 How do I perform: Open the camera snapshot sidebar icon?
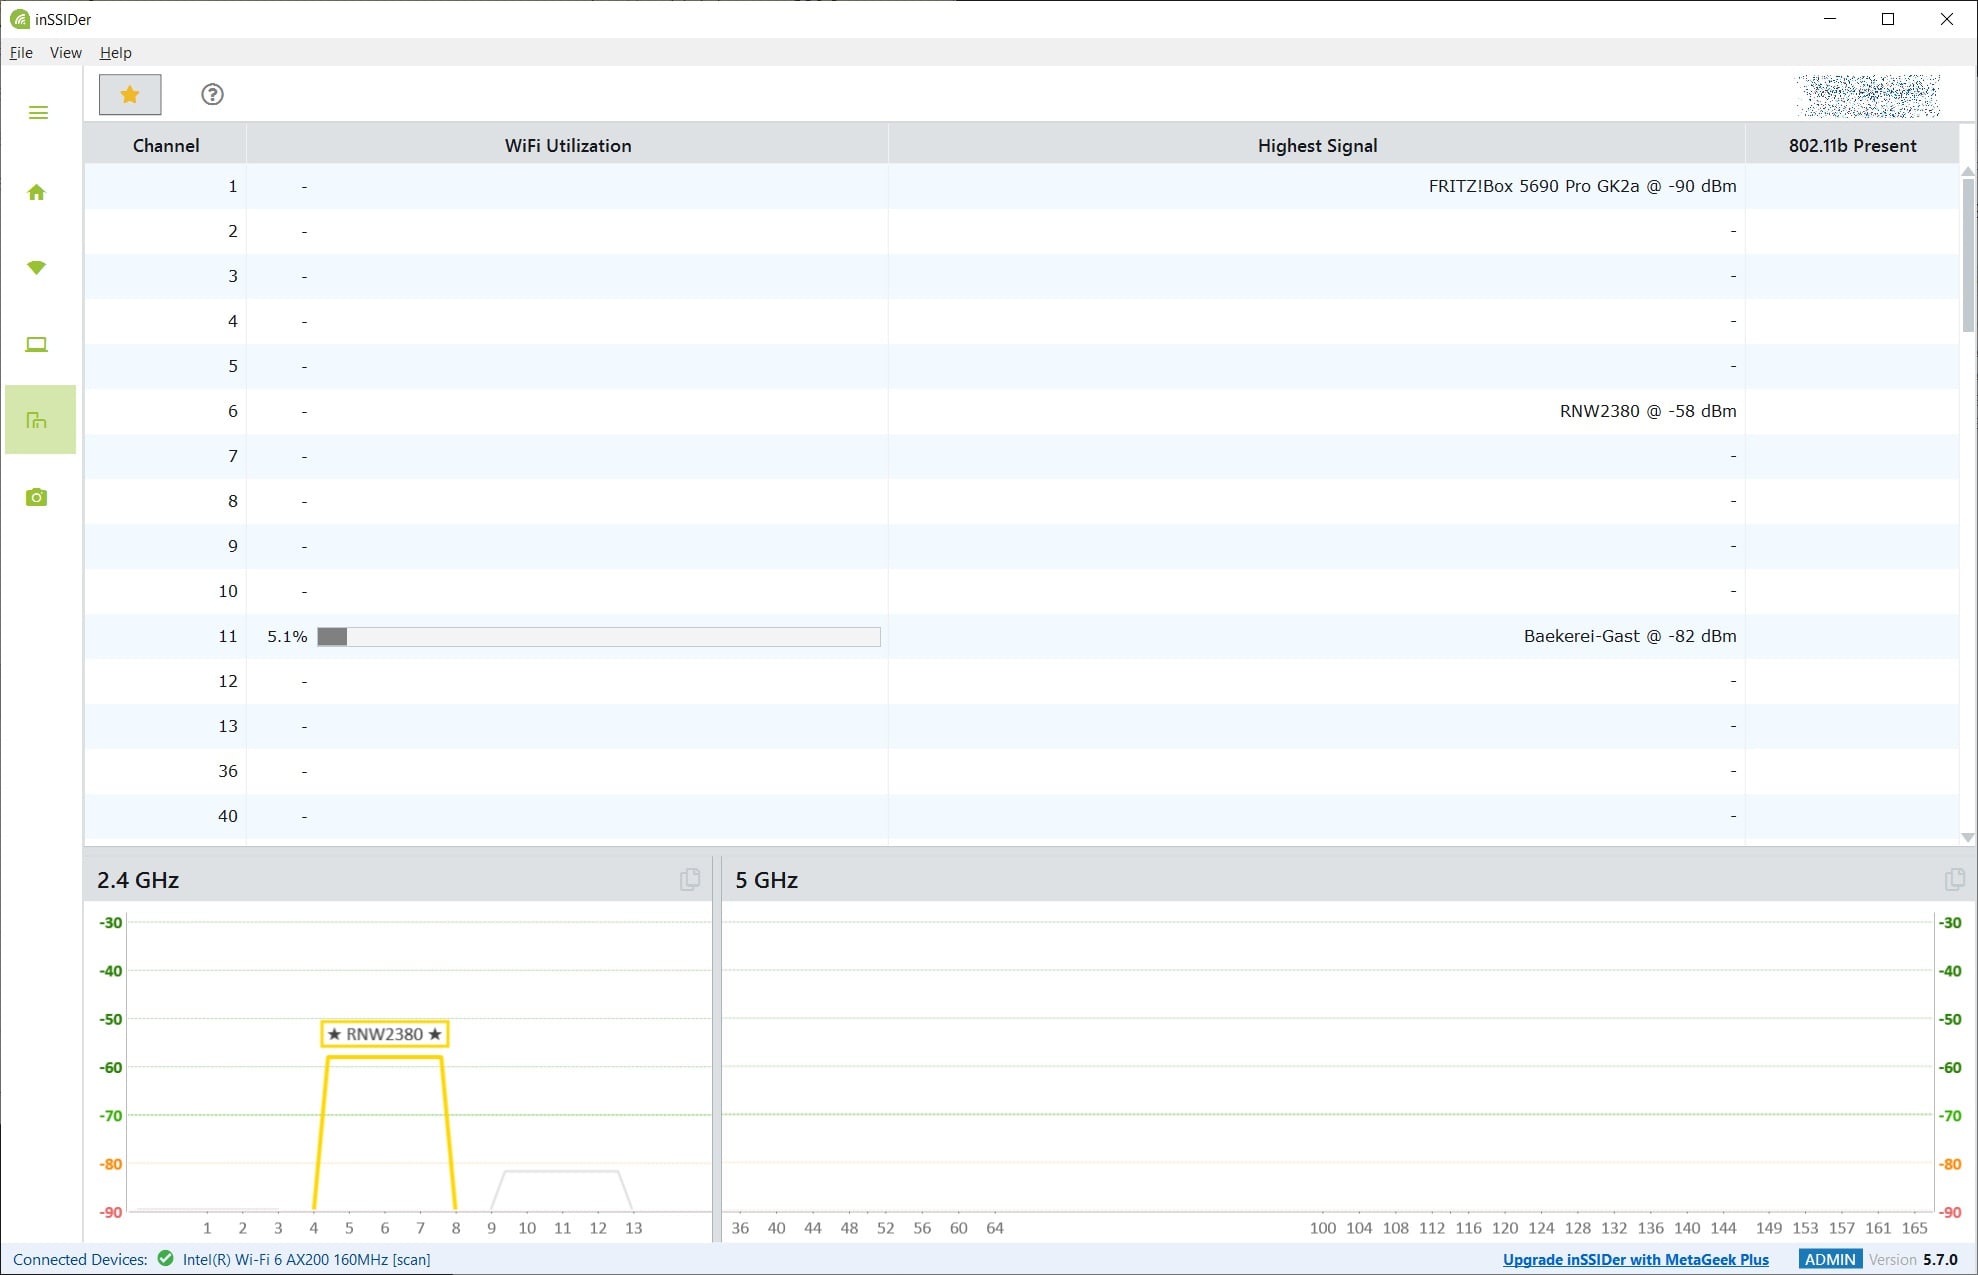tap(36, 497)
